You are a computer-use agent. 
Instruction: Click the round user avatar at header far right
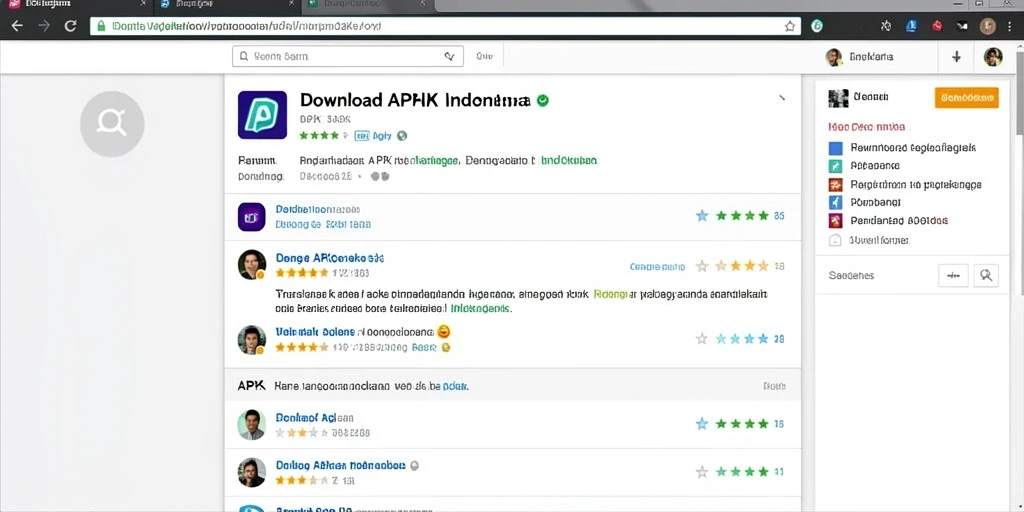pos(993,57)
